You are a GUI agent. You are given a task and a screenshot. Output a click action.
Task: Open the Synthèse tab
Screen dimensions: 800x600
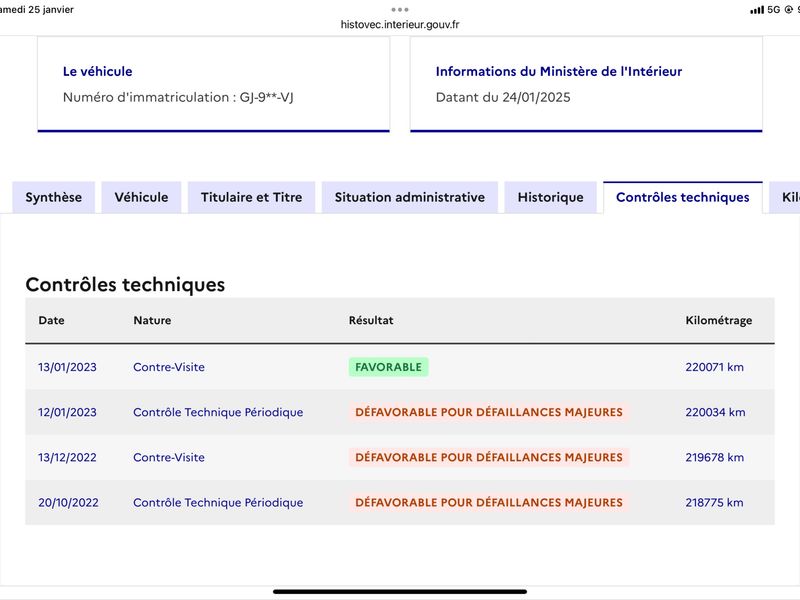(54, 197)
